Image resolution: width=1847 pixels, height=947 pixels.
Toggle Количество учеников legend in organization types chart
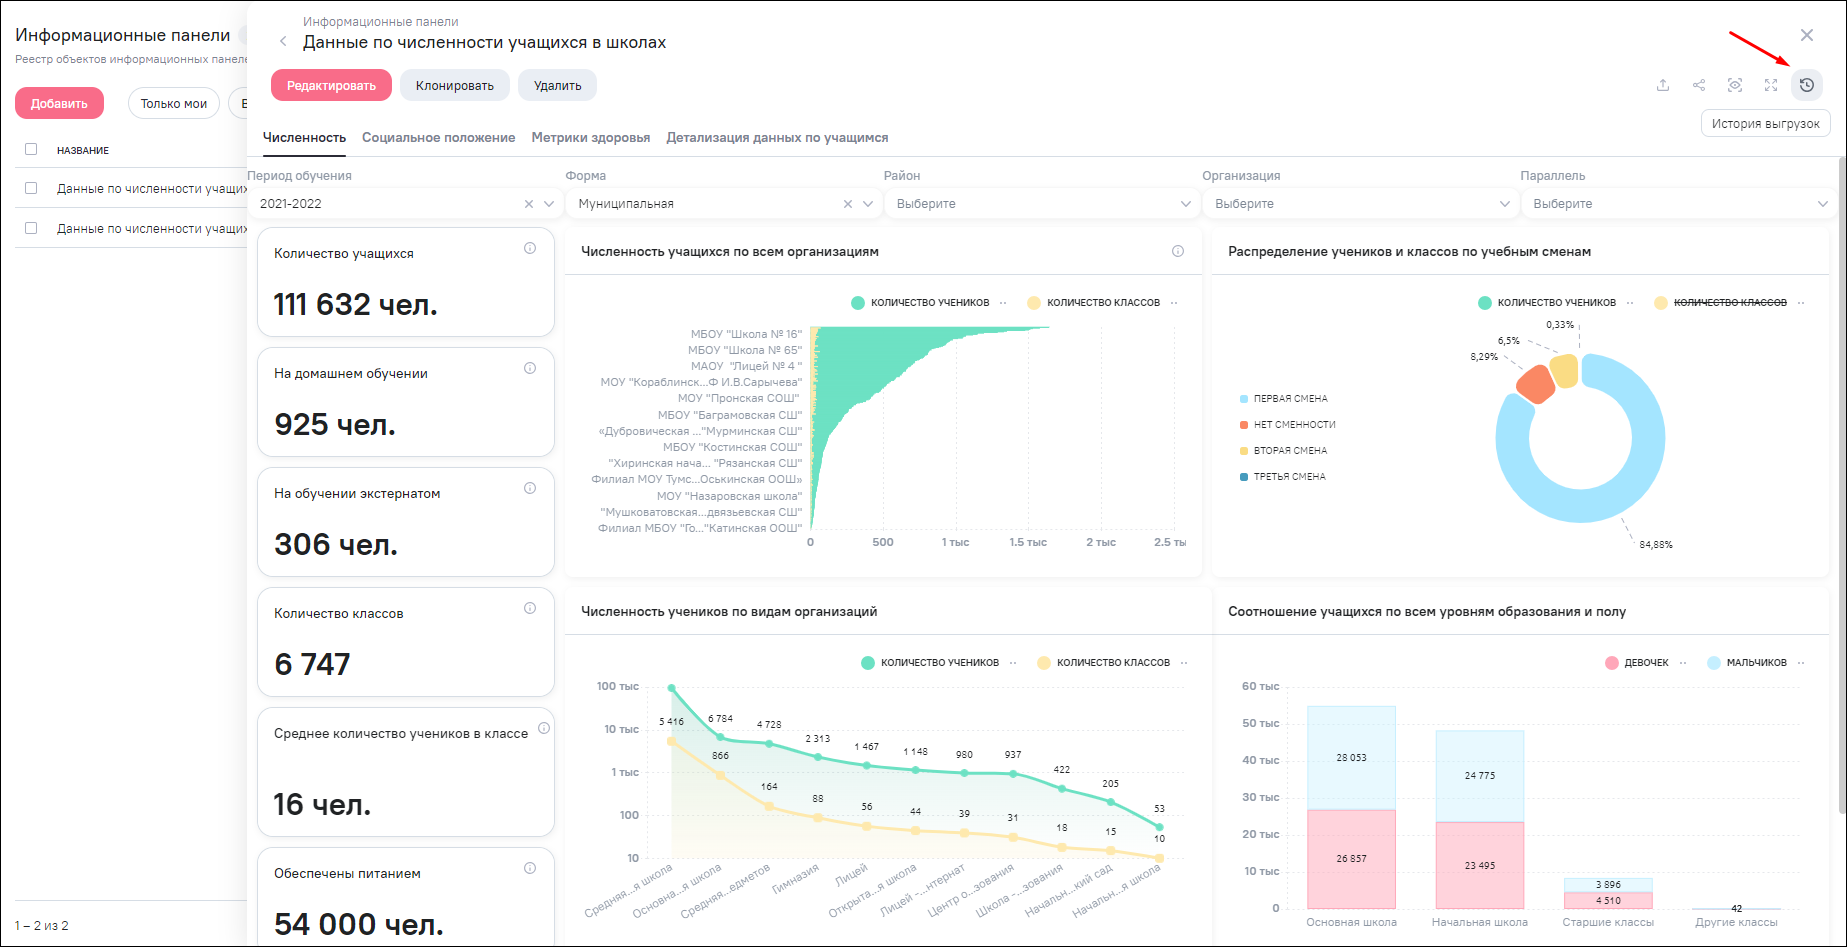point(930,663)
